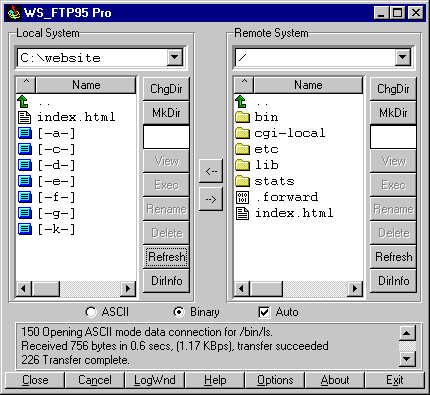Click the remote parent directory up-arrow icon
Screen dimensions: 430x395
(x=241, y=101)
